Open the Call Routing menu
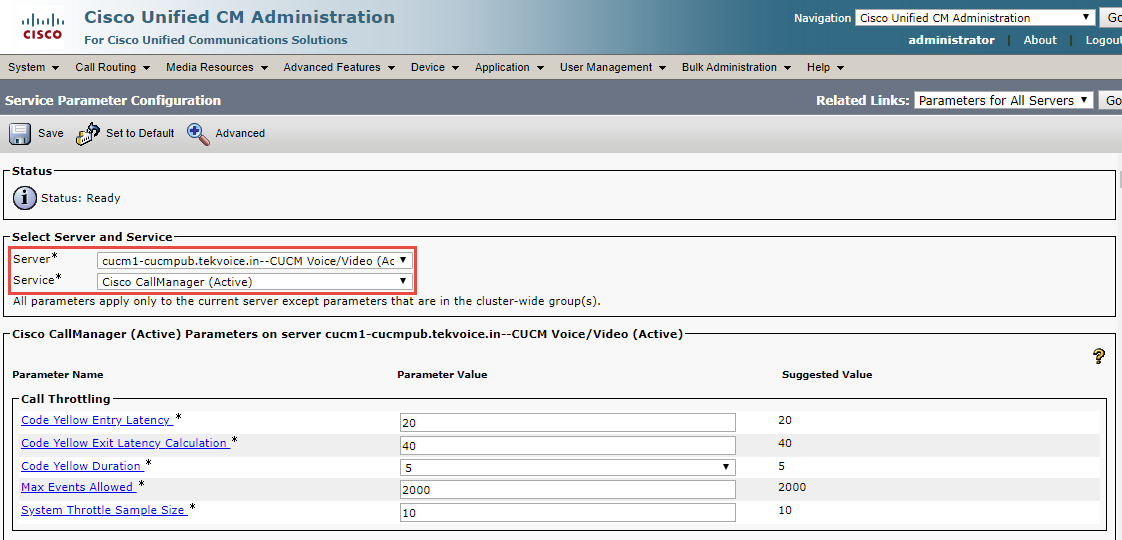The height and width of the screenshot is (540, 1122). 112,67
